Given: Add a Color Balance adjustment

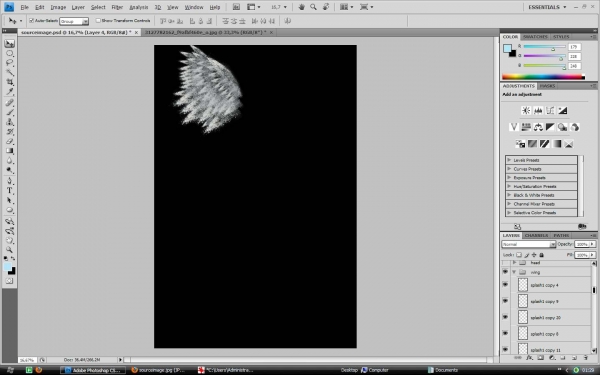Looking at the screenshot, I should point(538,127).
